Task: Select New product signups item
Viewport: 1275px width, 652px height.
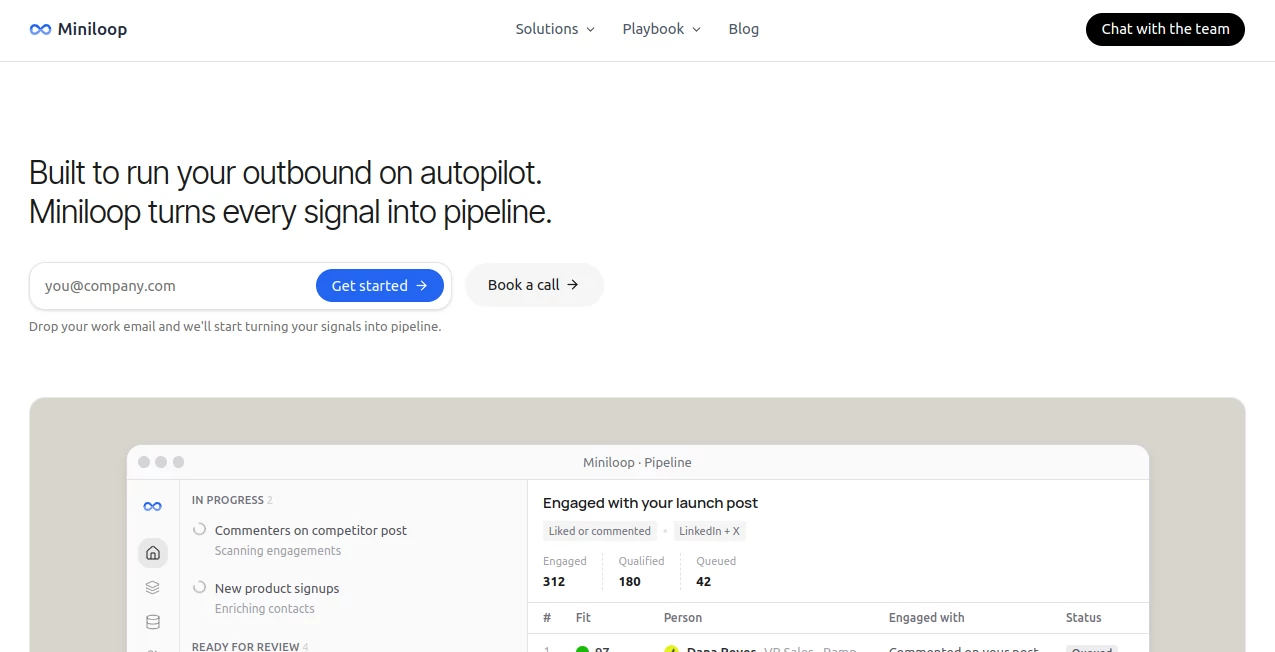Action: [x=277, y=589]
